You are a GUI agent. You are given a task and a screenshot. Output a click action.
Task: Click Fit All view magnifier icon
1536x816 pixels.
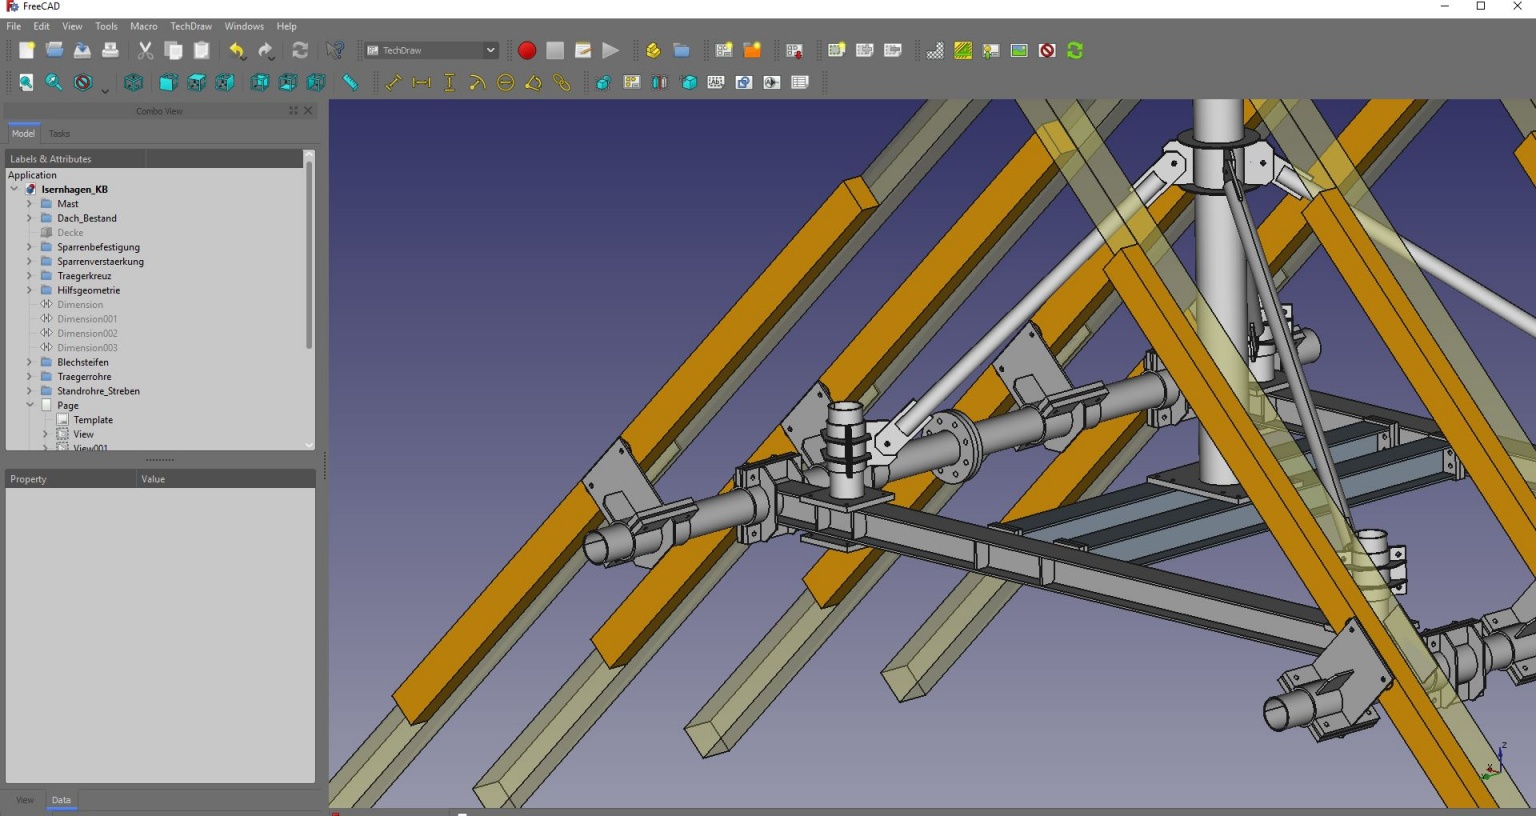point(26,83)
